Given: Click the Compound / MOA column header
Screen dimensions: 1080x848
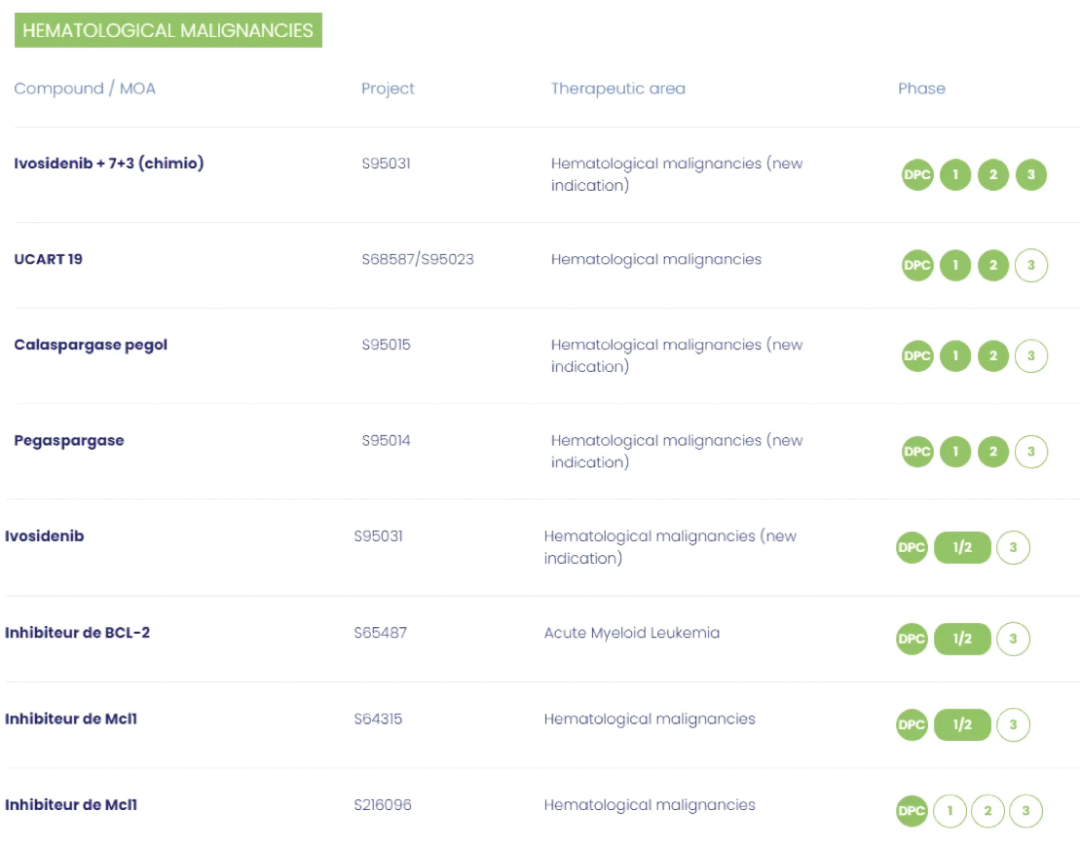Looking at the screenshot, I should [85, 88].
